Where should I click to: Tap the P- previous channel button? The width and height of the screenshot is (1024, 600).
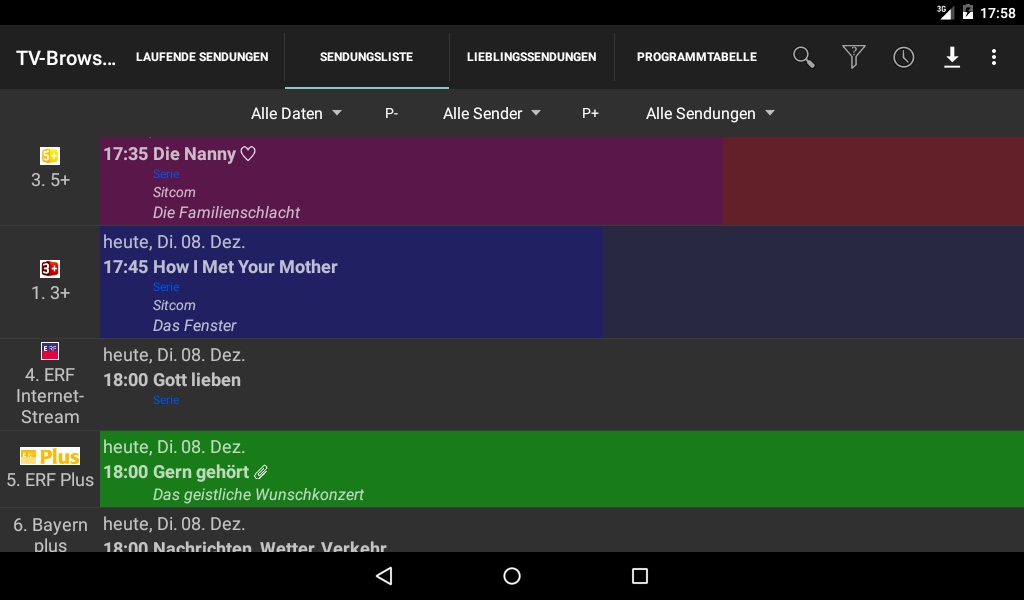tap(392, 114)
